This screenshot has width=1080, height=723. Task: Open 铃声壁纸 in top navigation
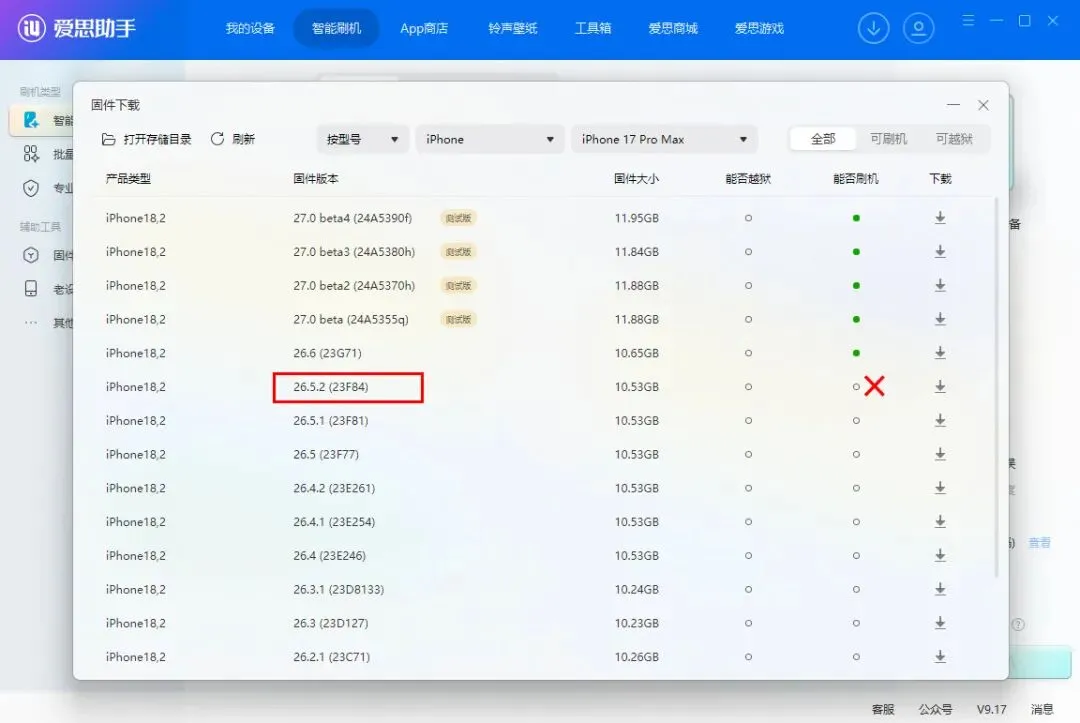[x=512, y=28]
